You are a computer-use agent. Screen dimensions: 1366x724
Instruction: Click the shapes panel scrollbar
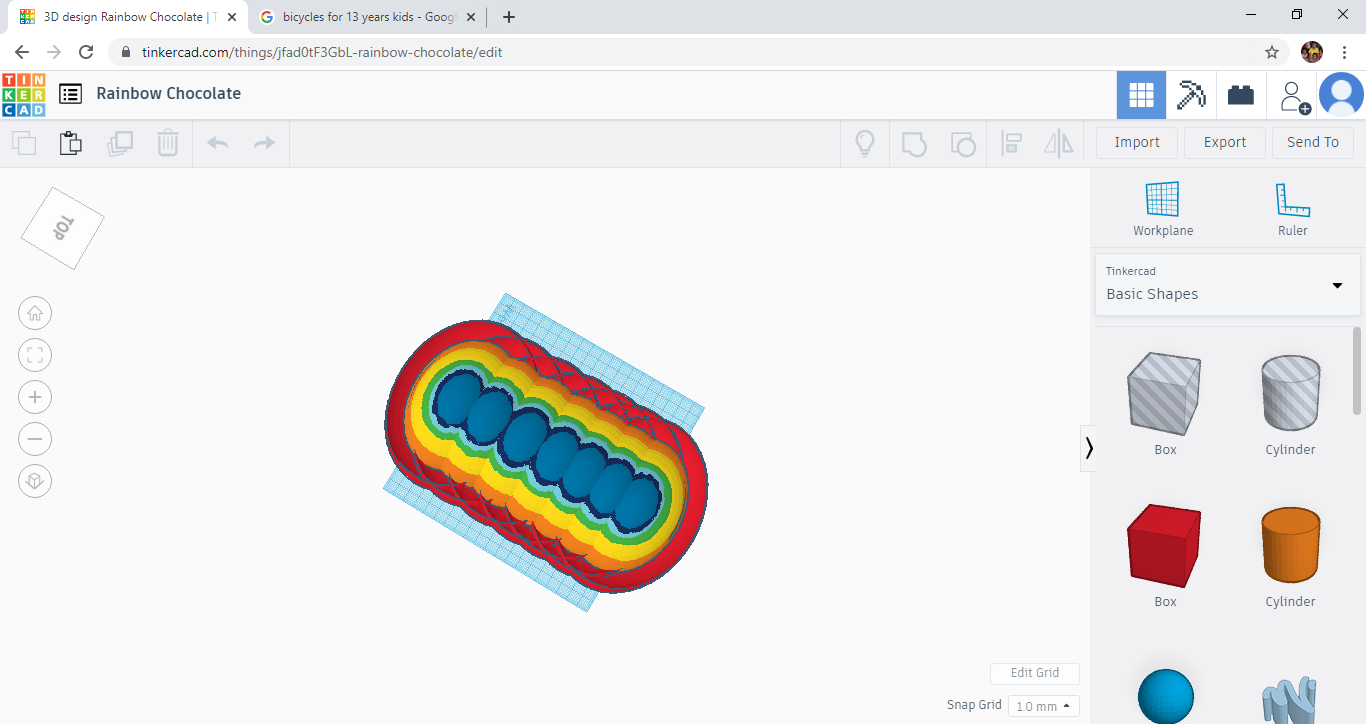[x=1357, y=370]
